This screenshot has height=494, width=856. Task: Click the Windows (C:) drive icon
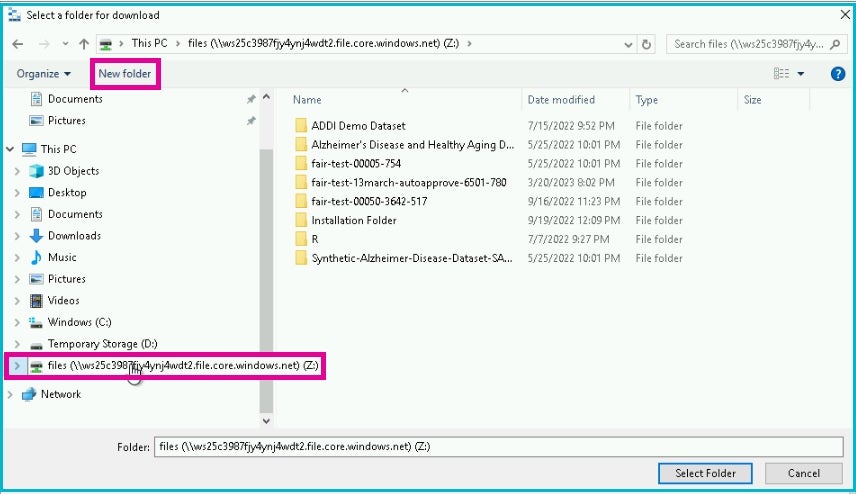coord(36,323)
